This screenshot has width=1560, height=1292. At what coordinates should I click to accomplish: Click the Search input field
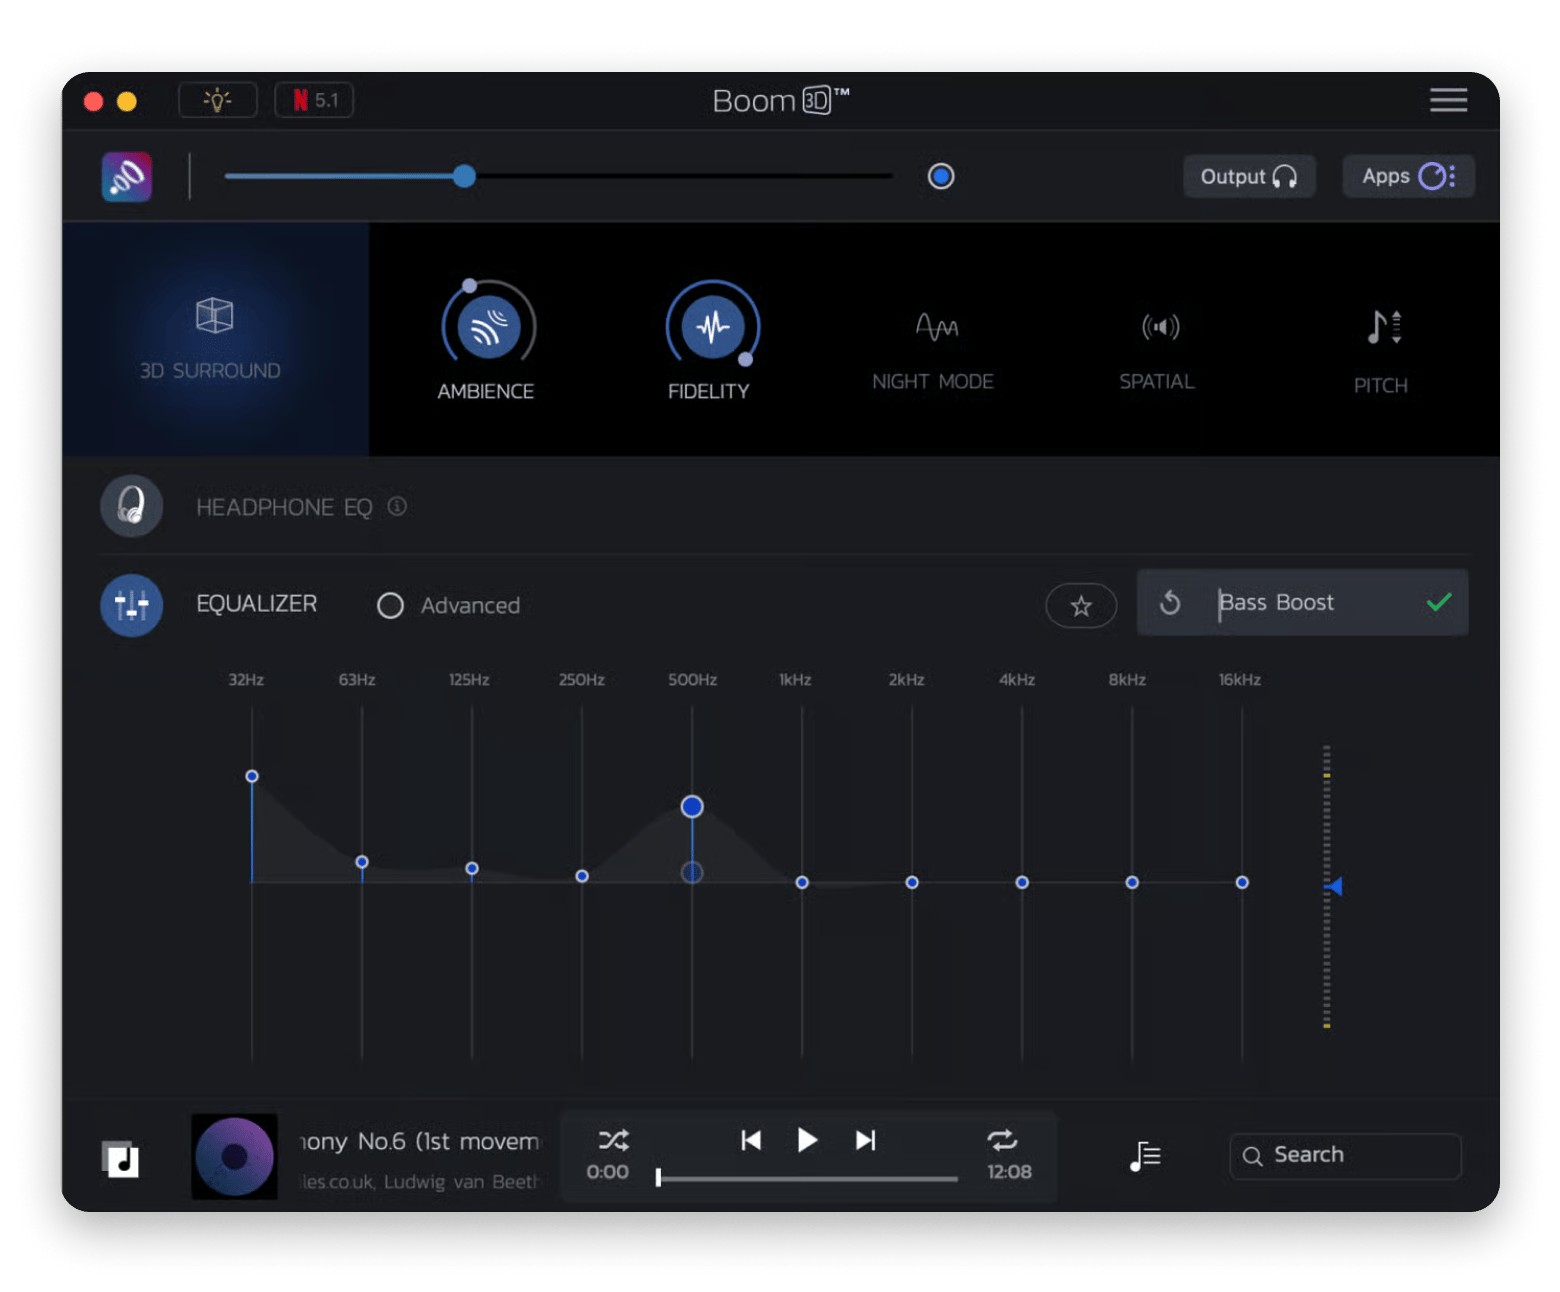click(x=1345, y=1156)
